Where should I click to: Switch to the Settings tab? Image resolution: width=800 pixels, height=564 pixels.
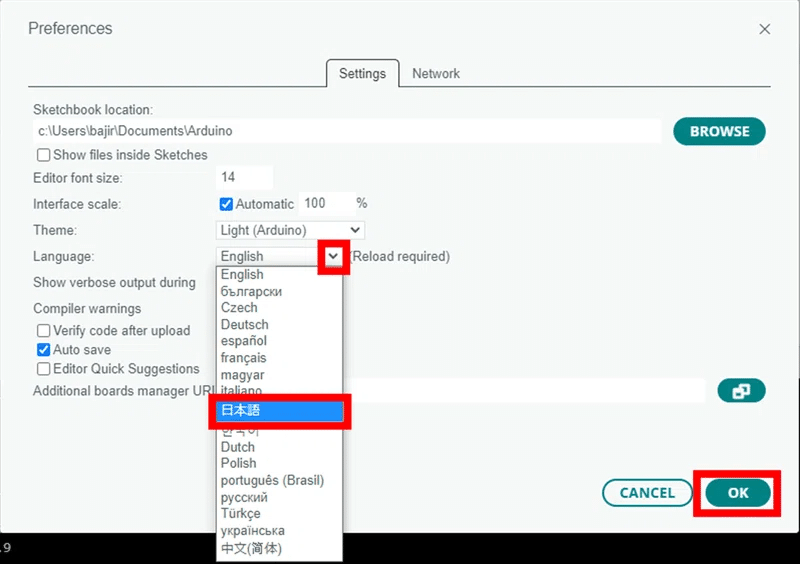(362, 73)
